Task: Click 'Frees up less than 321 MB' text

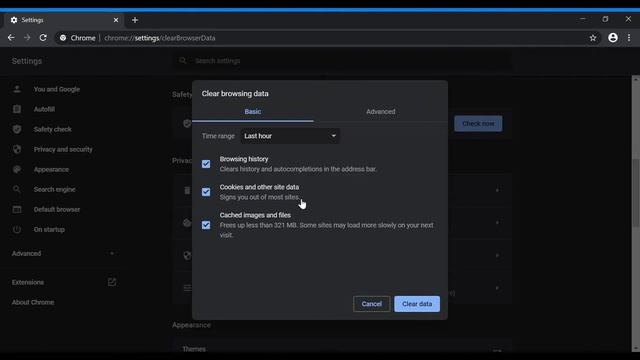Action: tap(259, 225)
